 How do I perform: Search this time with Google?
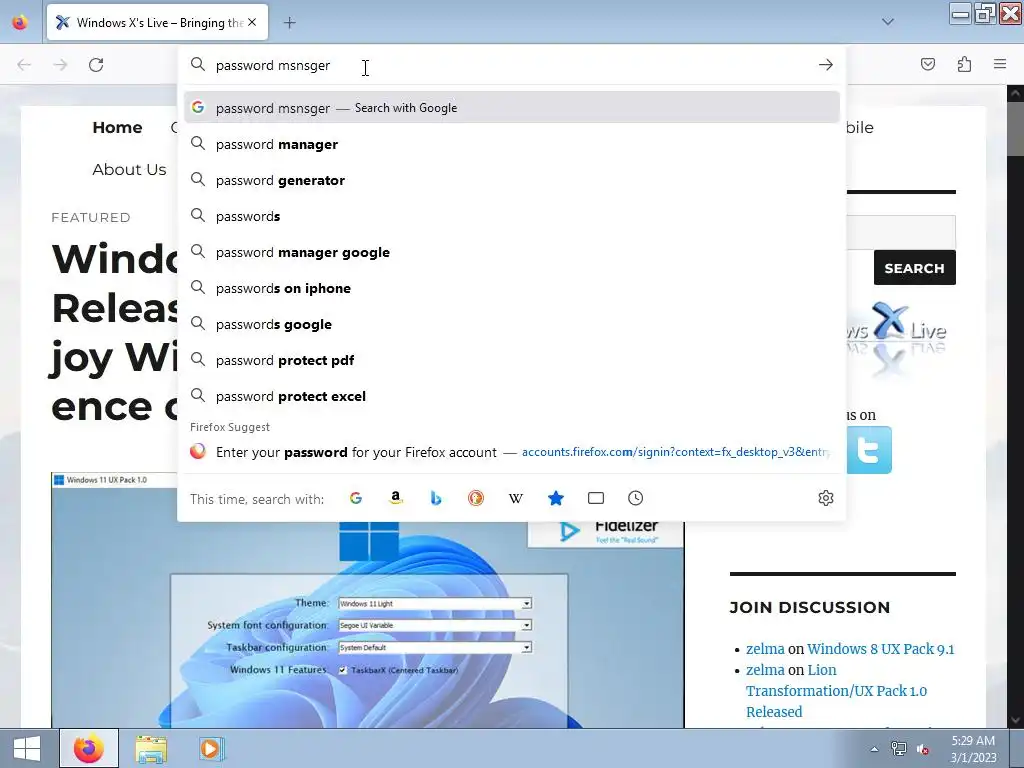coord(356,498)
